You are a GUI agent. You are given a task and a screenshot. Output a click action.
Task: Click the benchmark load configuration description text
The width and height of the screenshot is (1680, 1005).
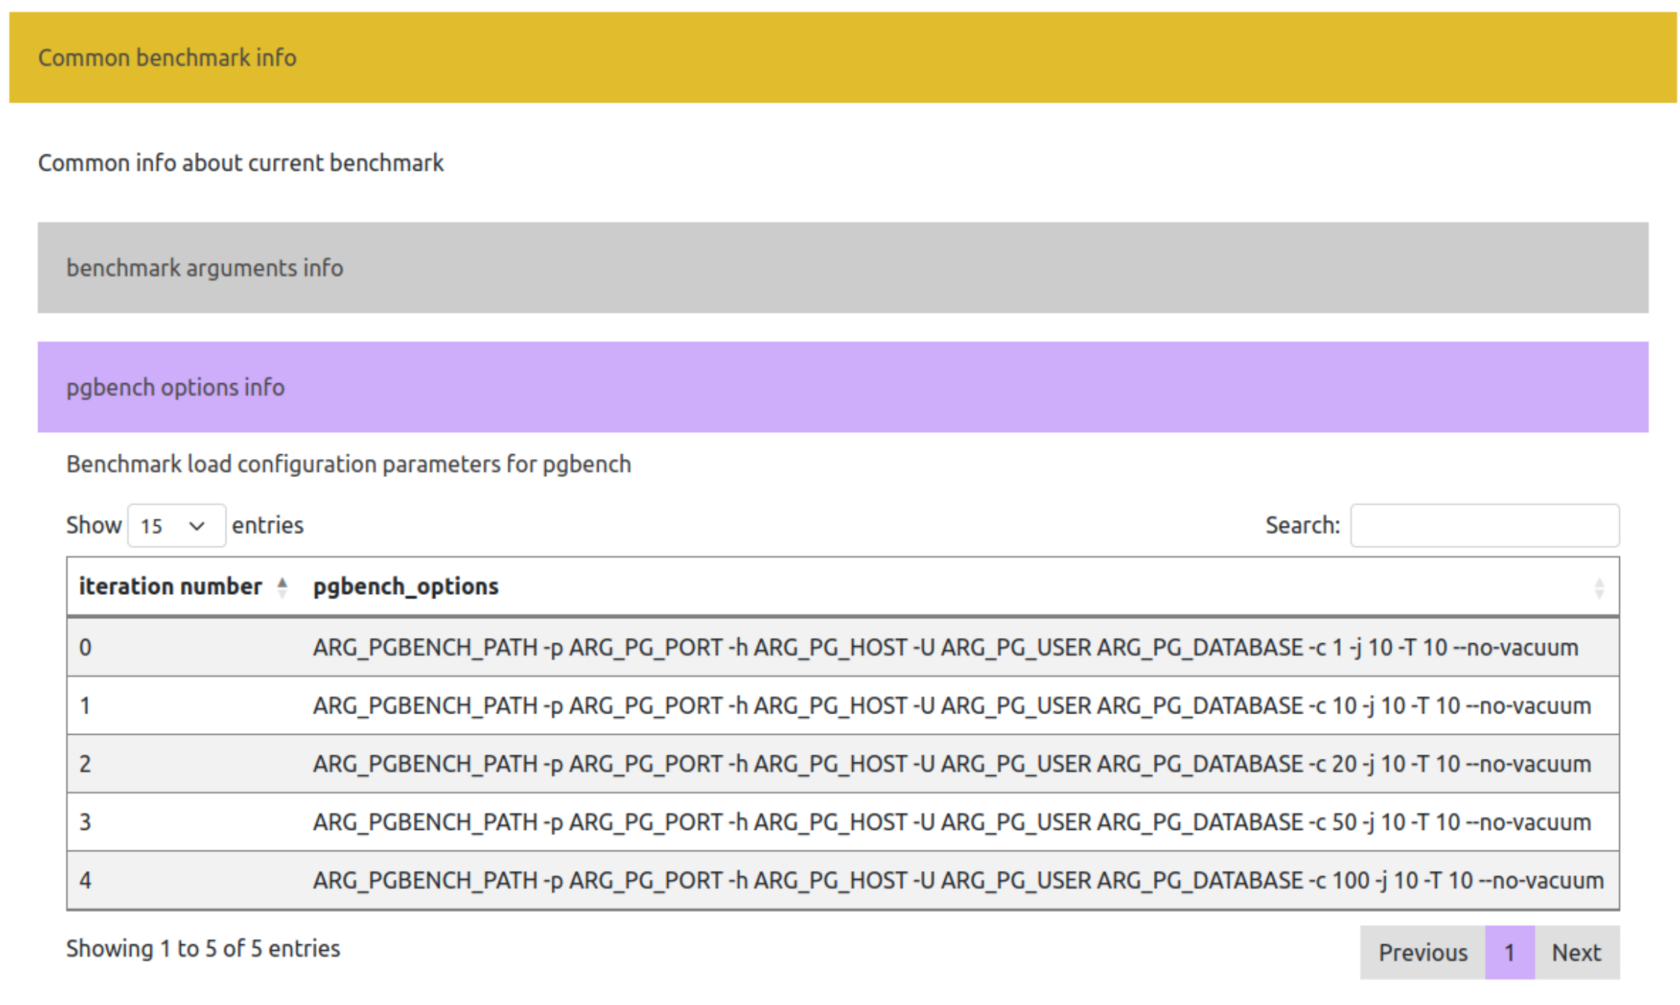point(348,465)
